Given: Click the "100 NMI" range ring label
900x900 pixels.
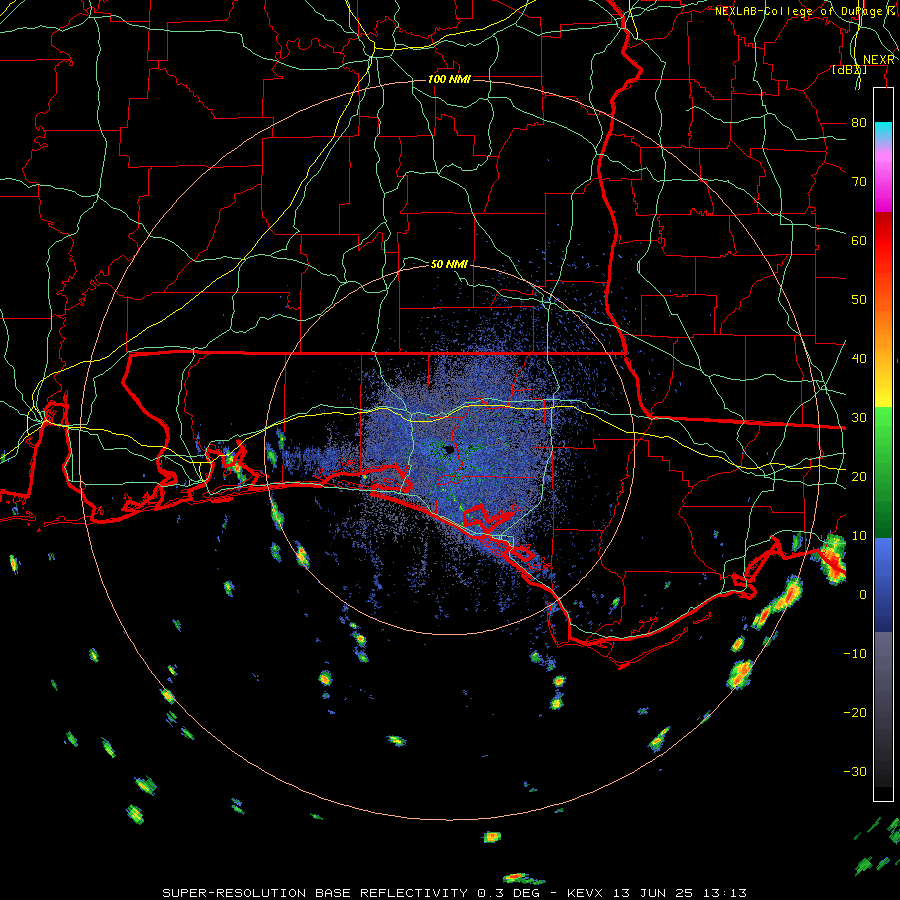Looking at the screenshot, I should click(x=449, y=79).
